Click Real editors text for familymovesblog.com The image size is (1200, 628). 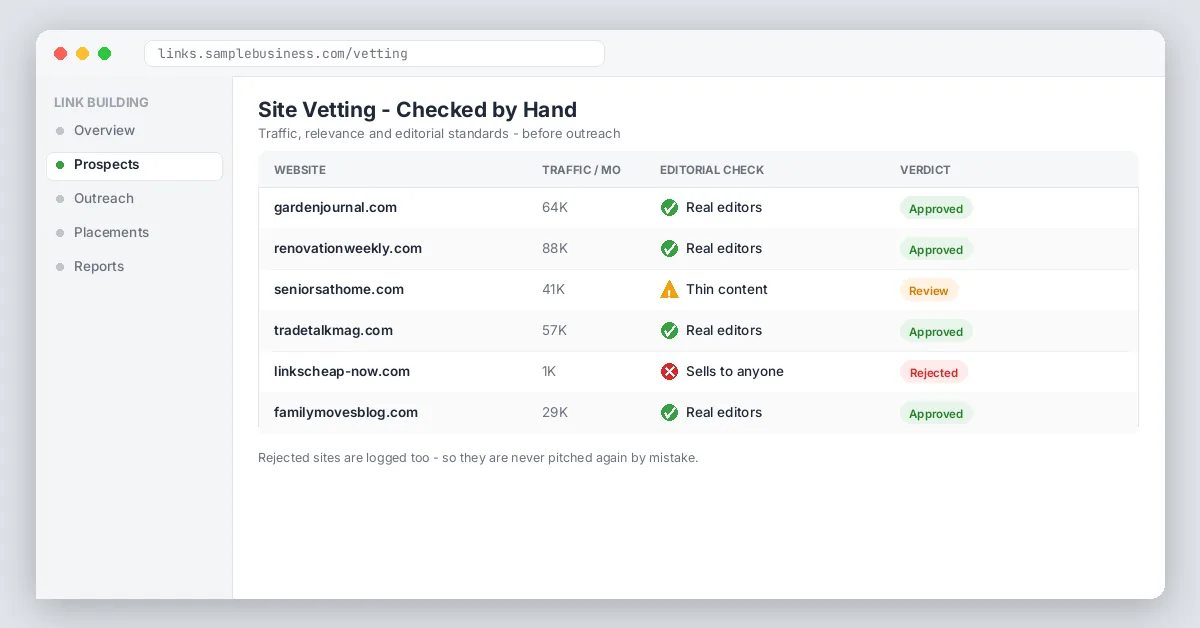724,413
